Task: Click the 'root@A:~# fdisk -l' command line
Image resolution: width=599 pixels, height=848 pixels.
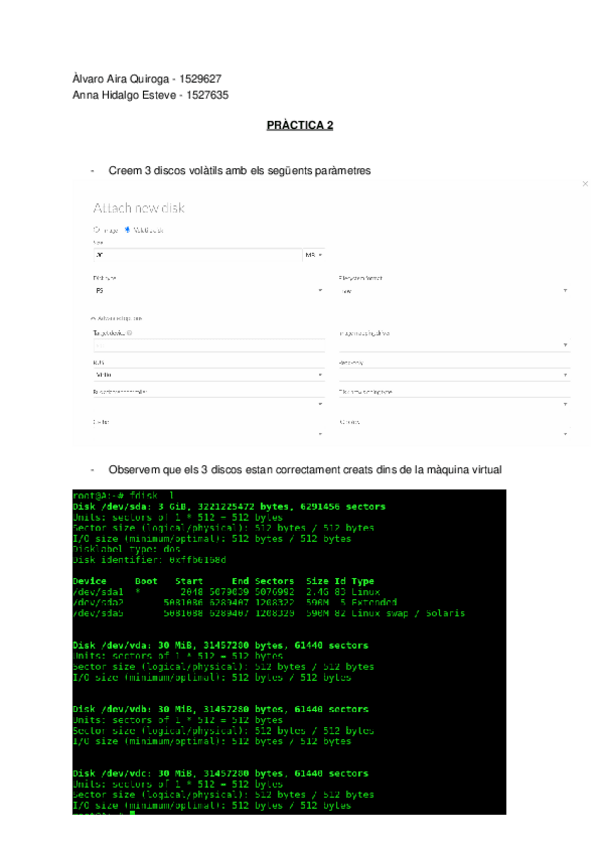Action: coord(123,495)
